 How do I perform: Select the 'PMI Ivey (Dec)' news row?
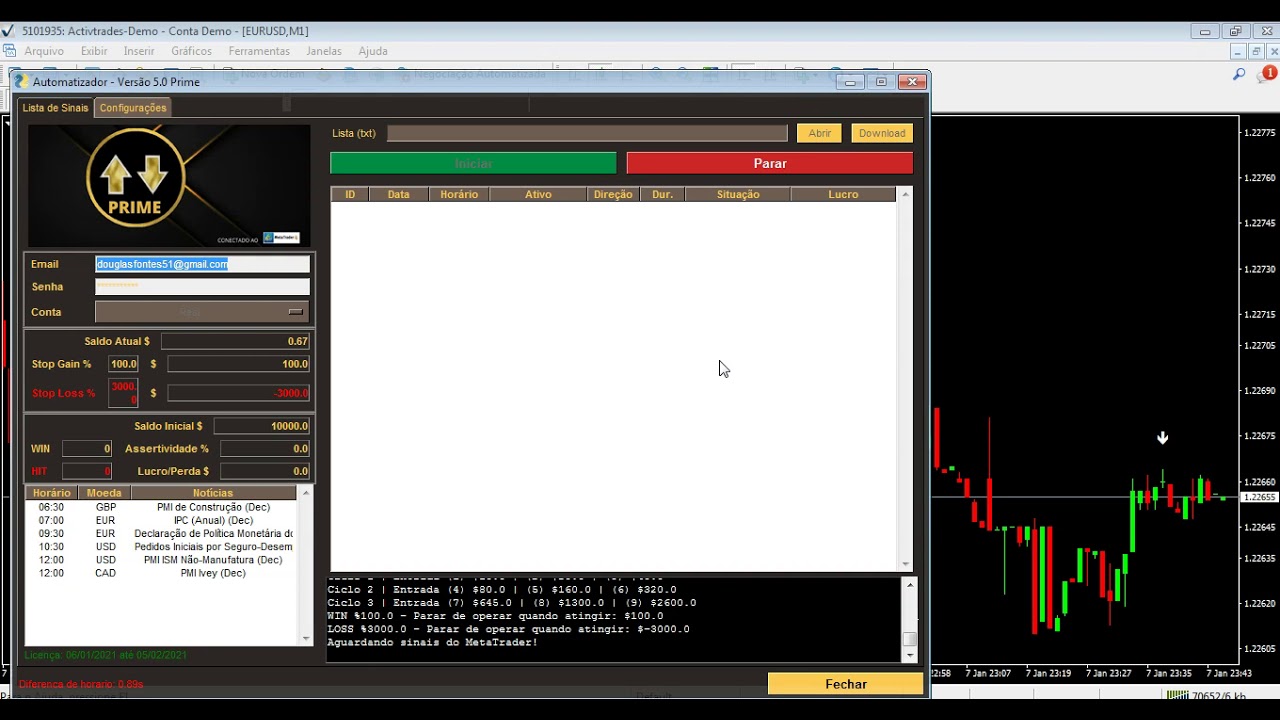point(161,573)
